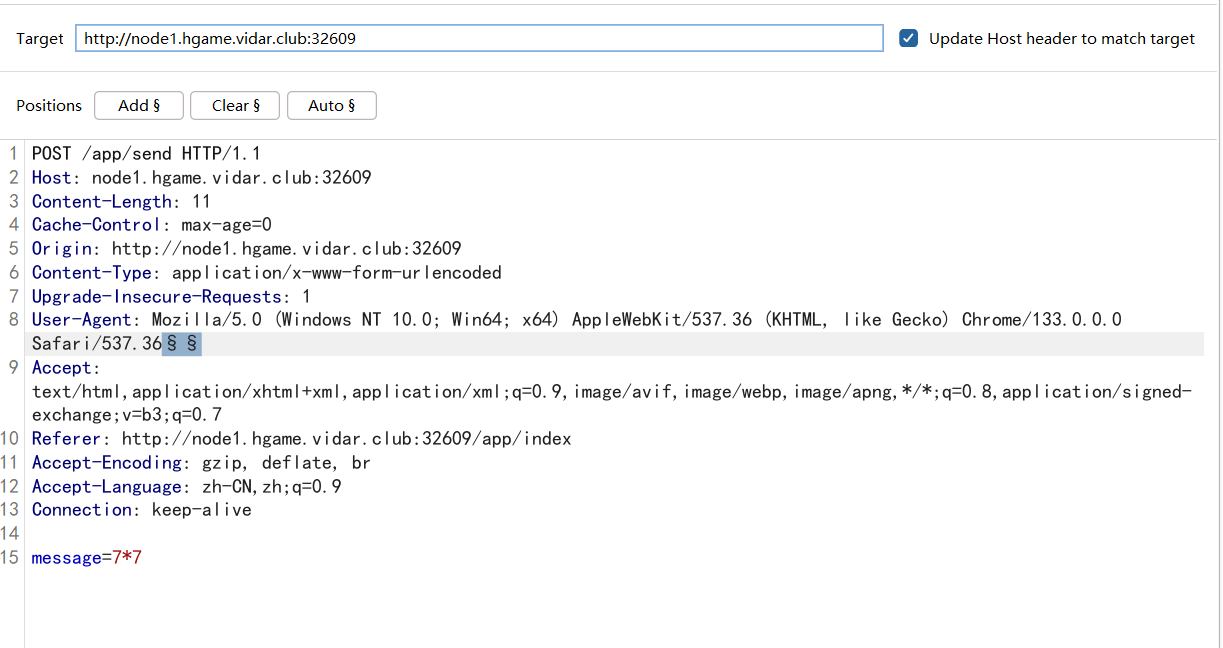Click the Content-Length value 11
This screenshot has width=1223, height=648.
tap(201, 202)
